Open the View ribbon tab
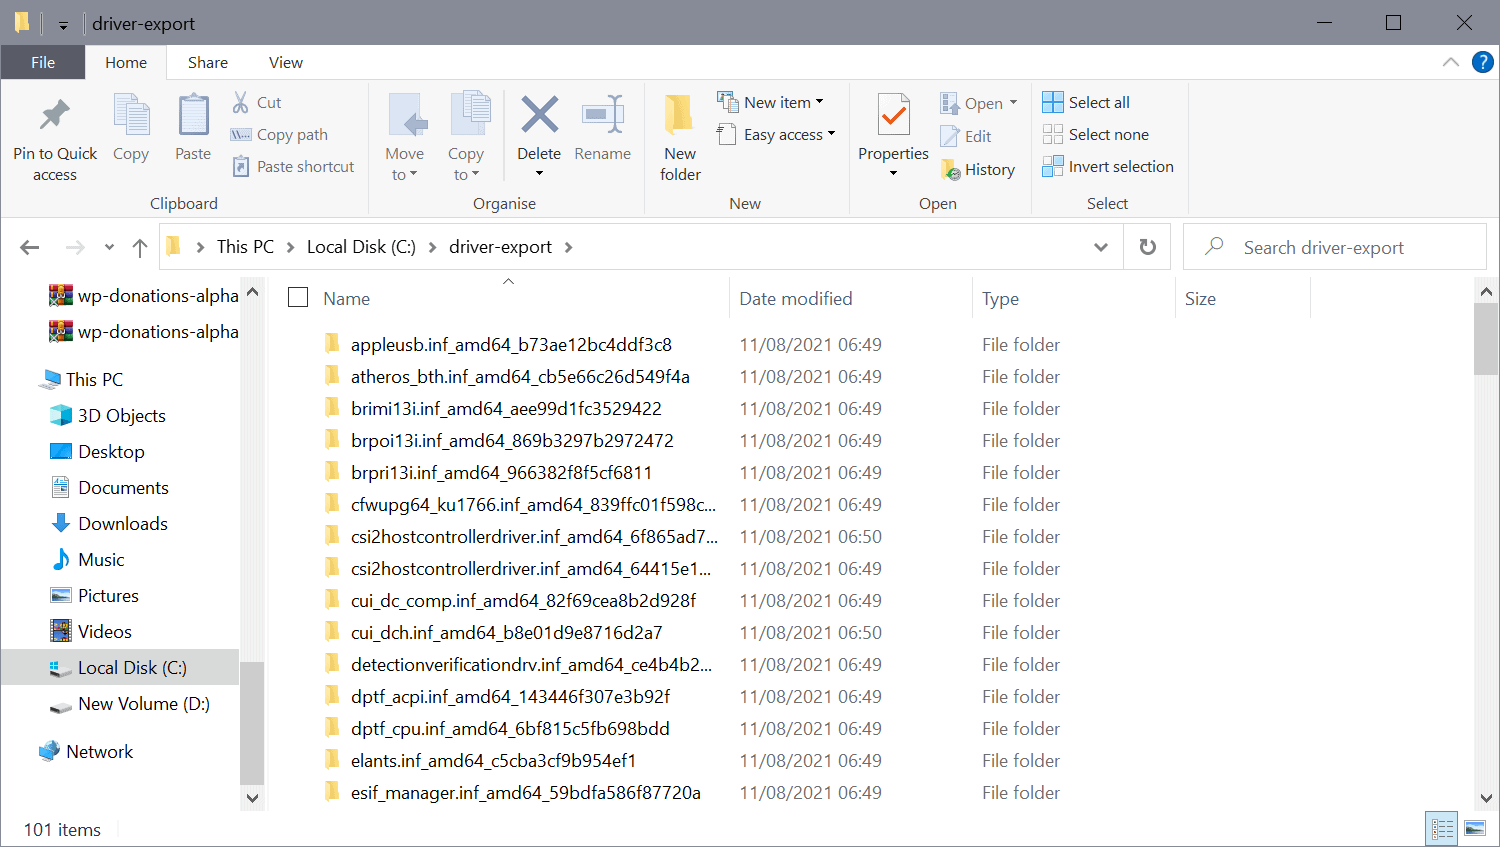The image size is (1500, 847). click(x=285, y=62)
